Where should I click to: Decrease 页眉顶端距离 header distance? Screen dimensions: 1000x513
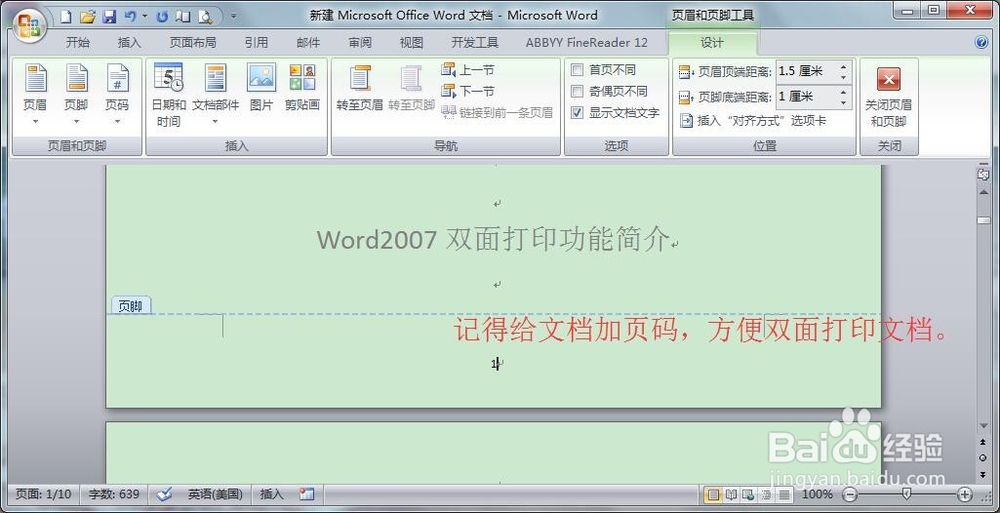click(x=843, y=77)
